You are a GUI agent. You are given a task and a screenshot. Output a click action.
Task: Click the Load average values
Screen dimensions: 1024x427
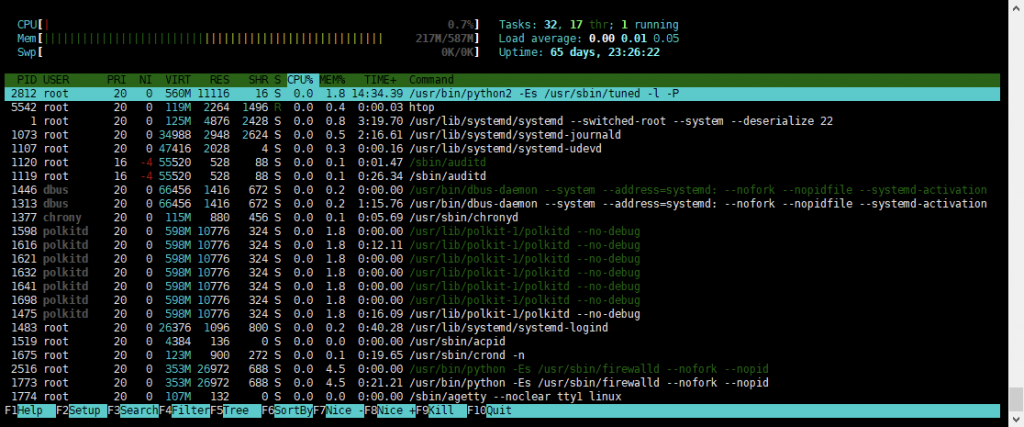pos(634,39)
